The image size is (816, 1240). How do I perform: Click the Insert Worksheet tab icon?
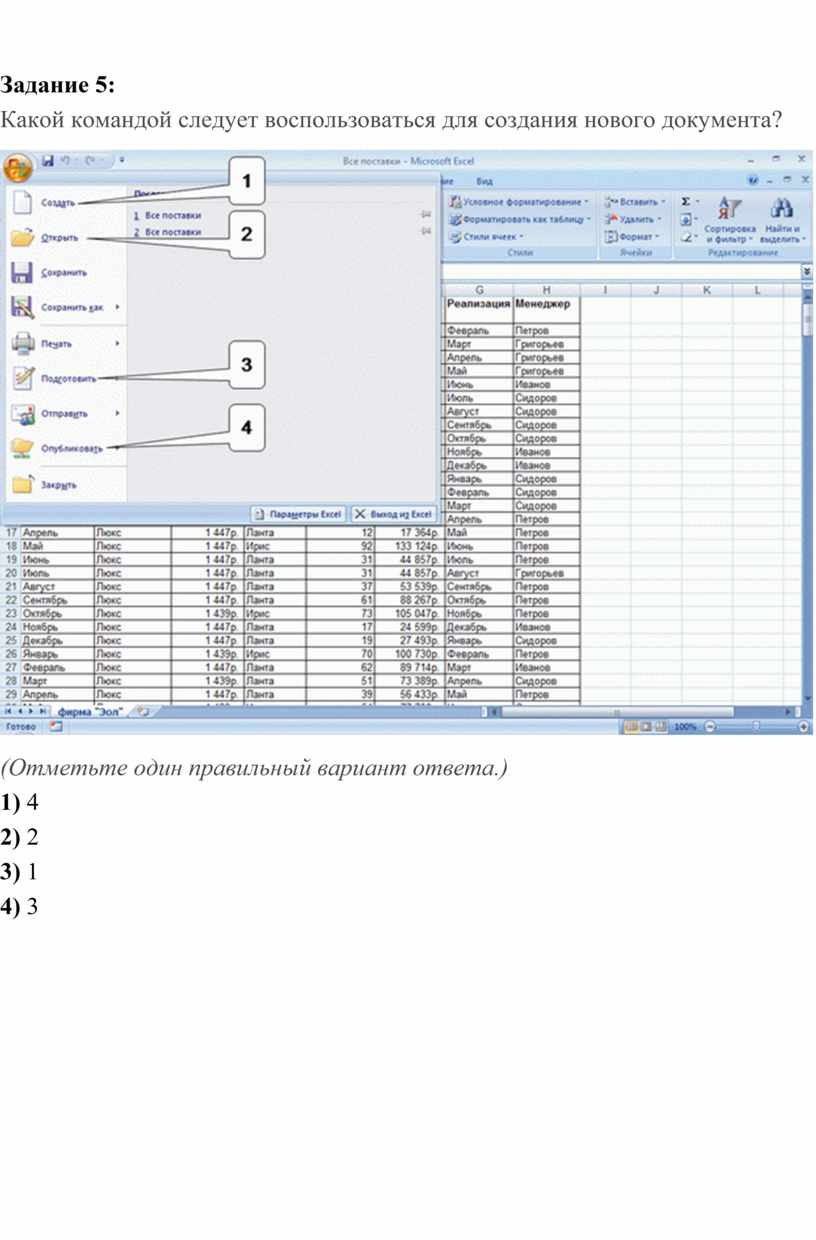tap(144, 712)
